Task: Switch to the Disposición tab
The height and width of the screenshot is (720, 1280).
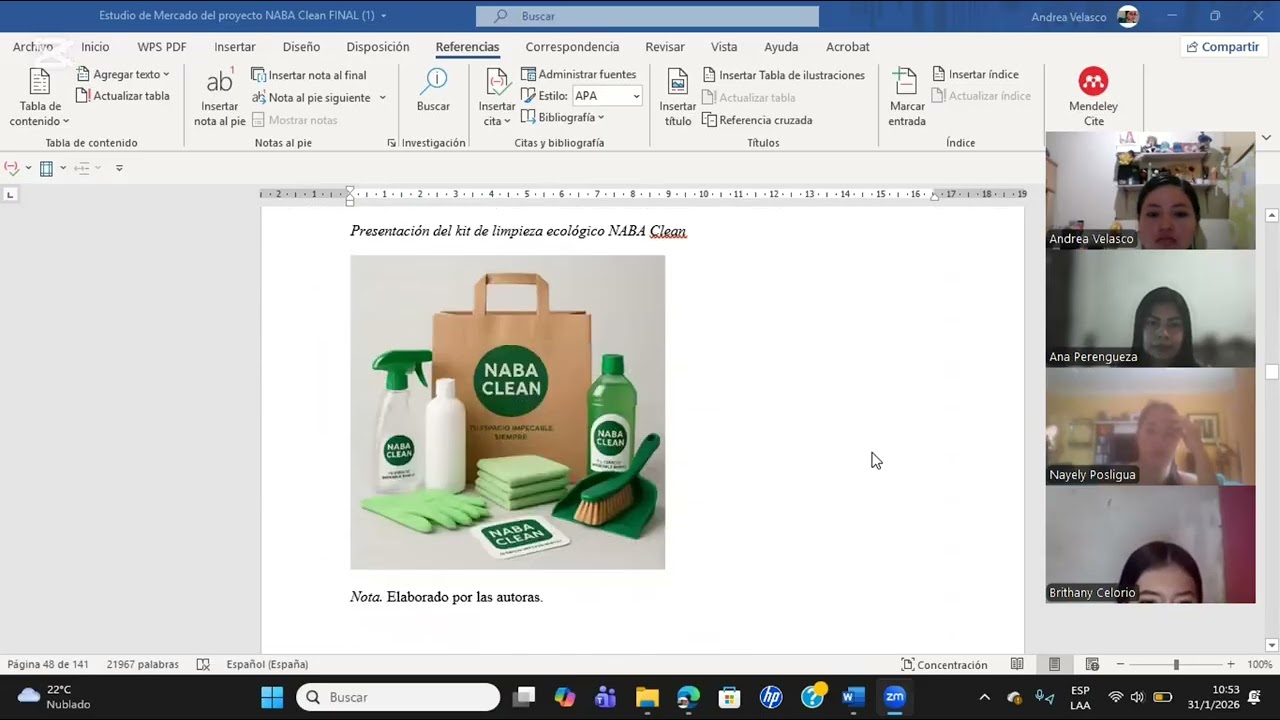Action: point(378,47)
